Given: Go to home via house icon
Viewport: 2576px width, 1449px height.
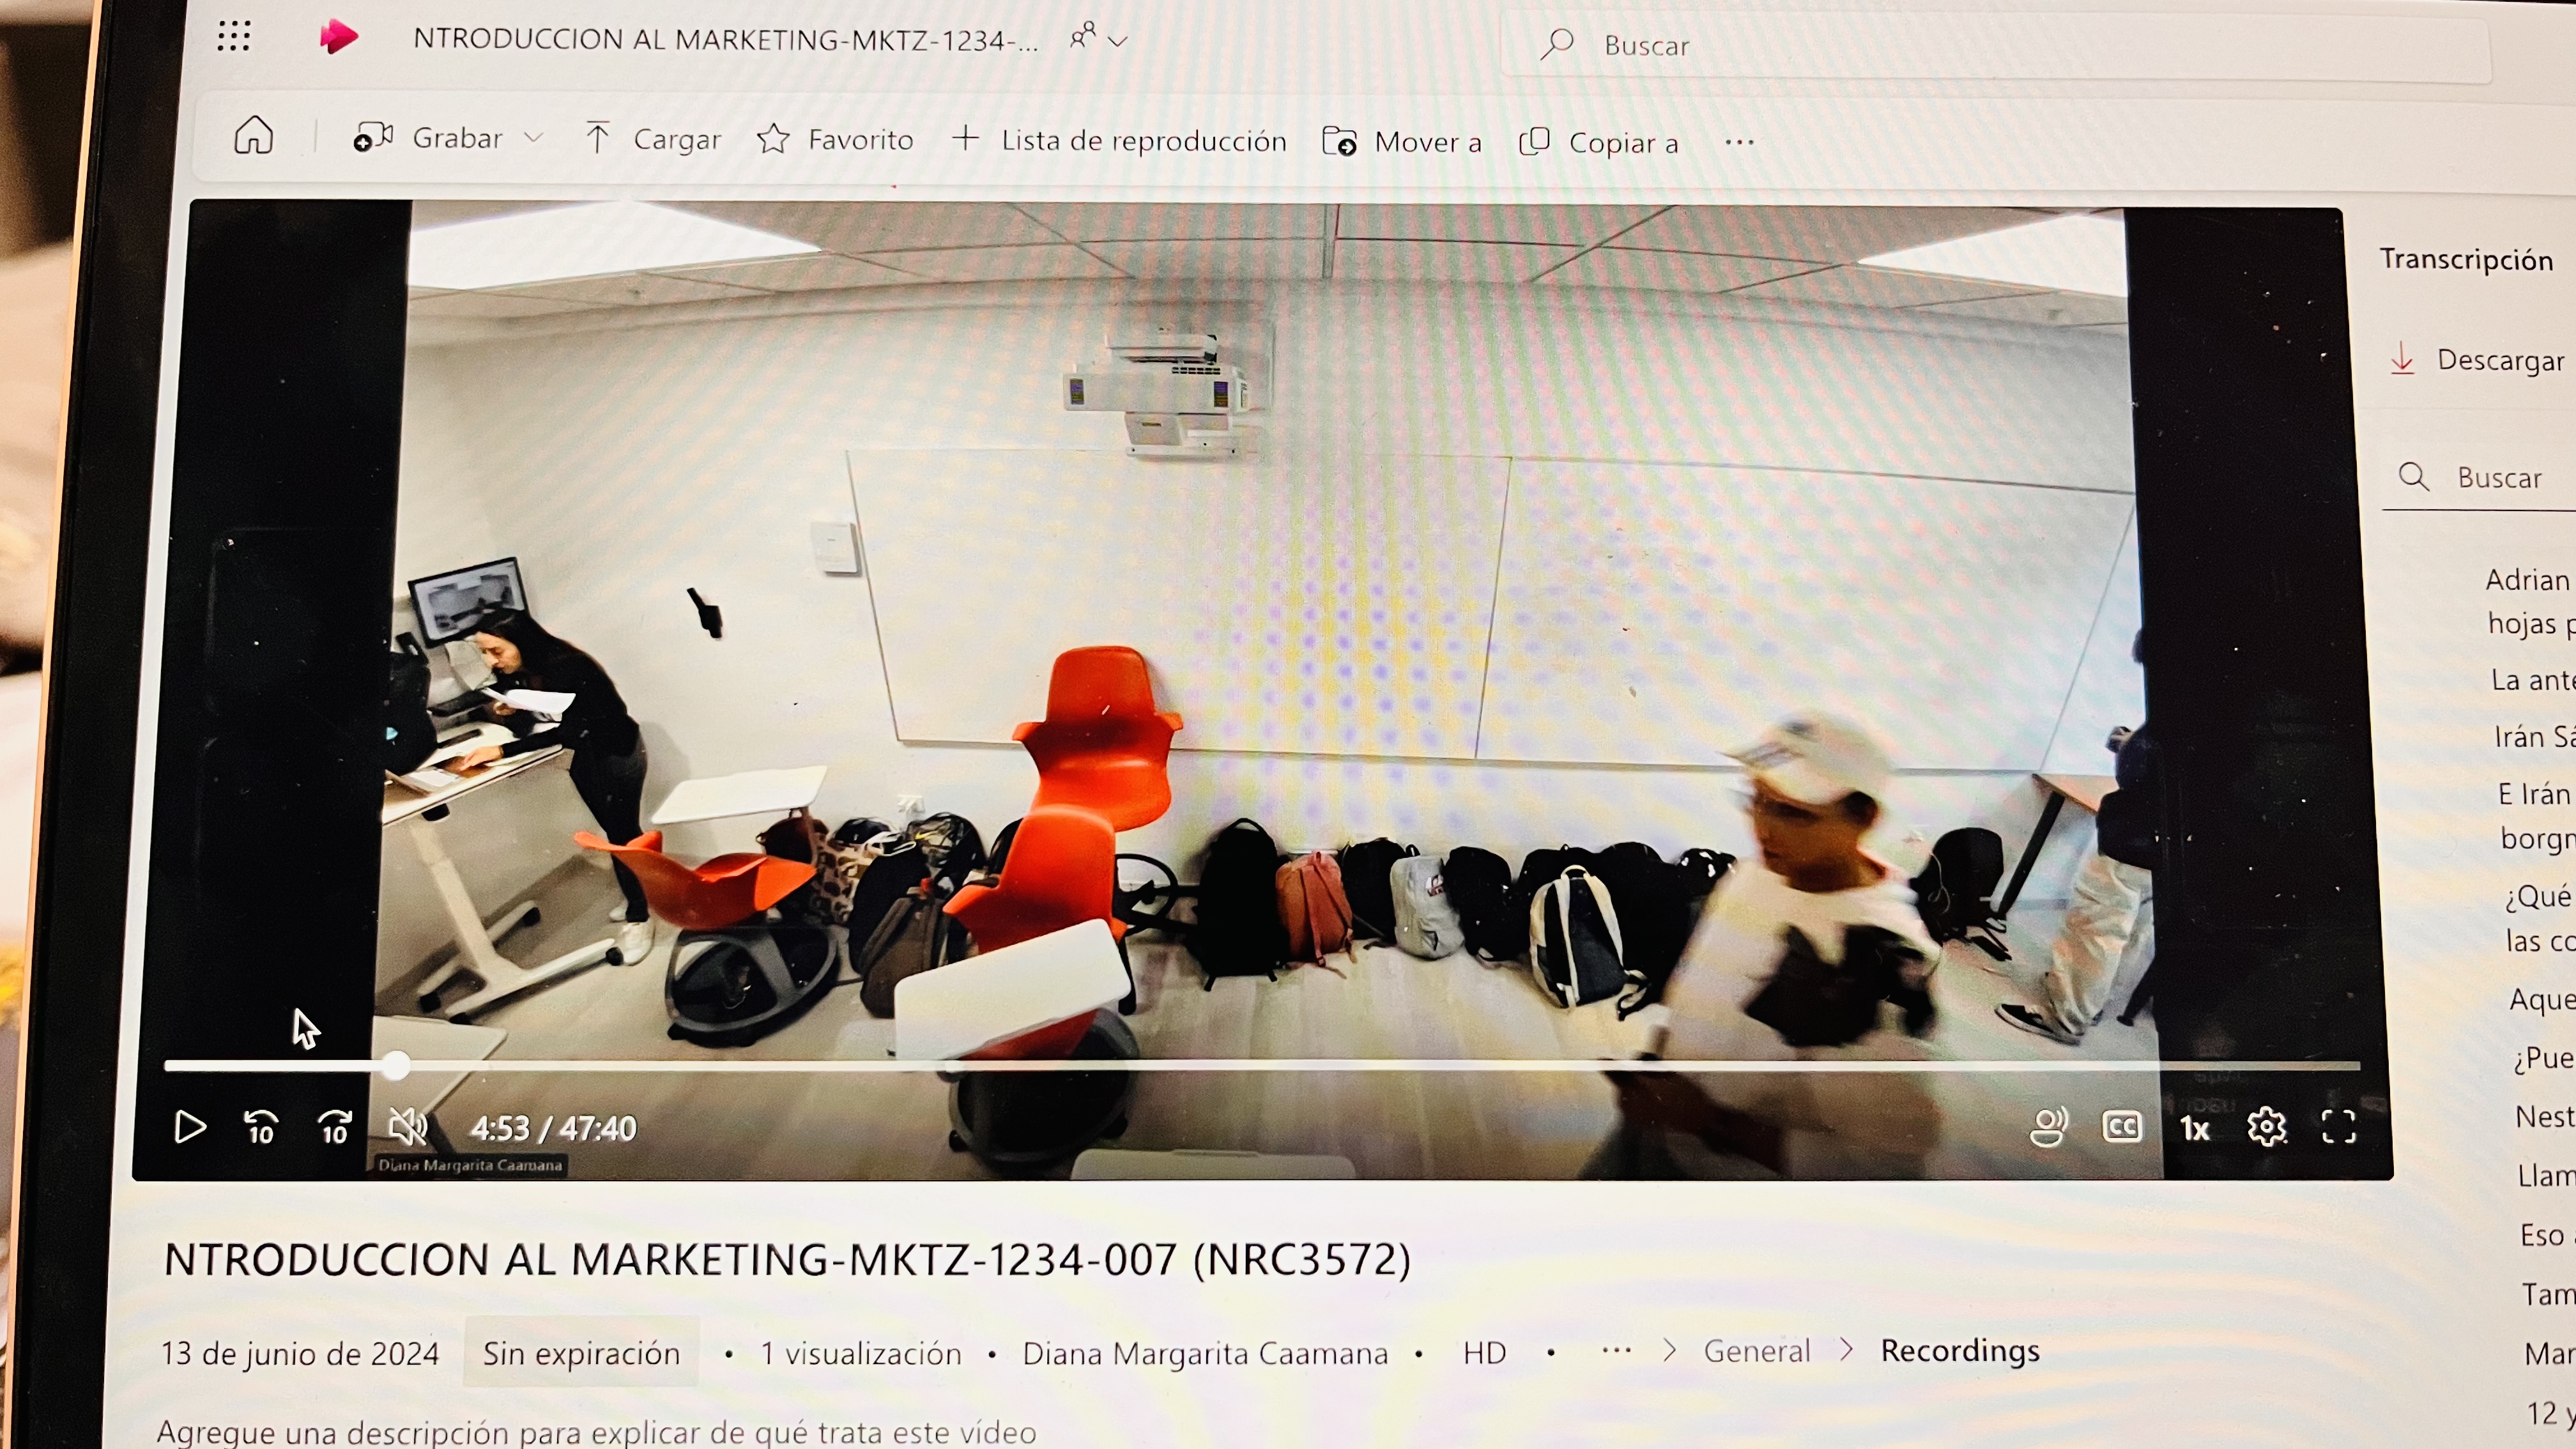Looking at the screenshot, I should click(254, 136).
